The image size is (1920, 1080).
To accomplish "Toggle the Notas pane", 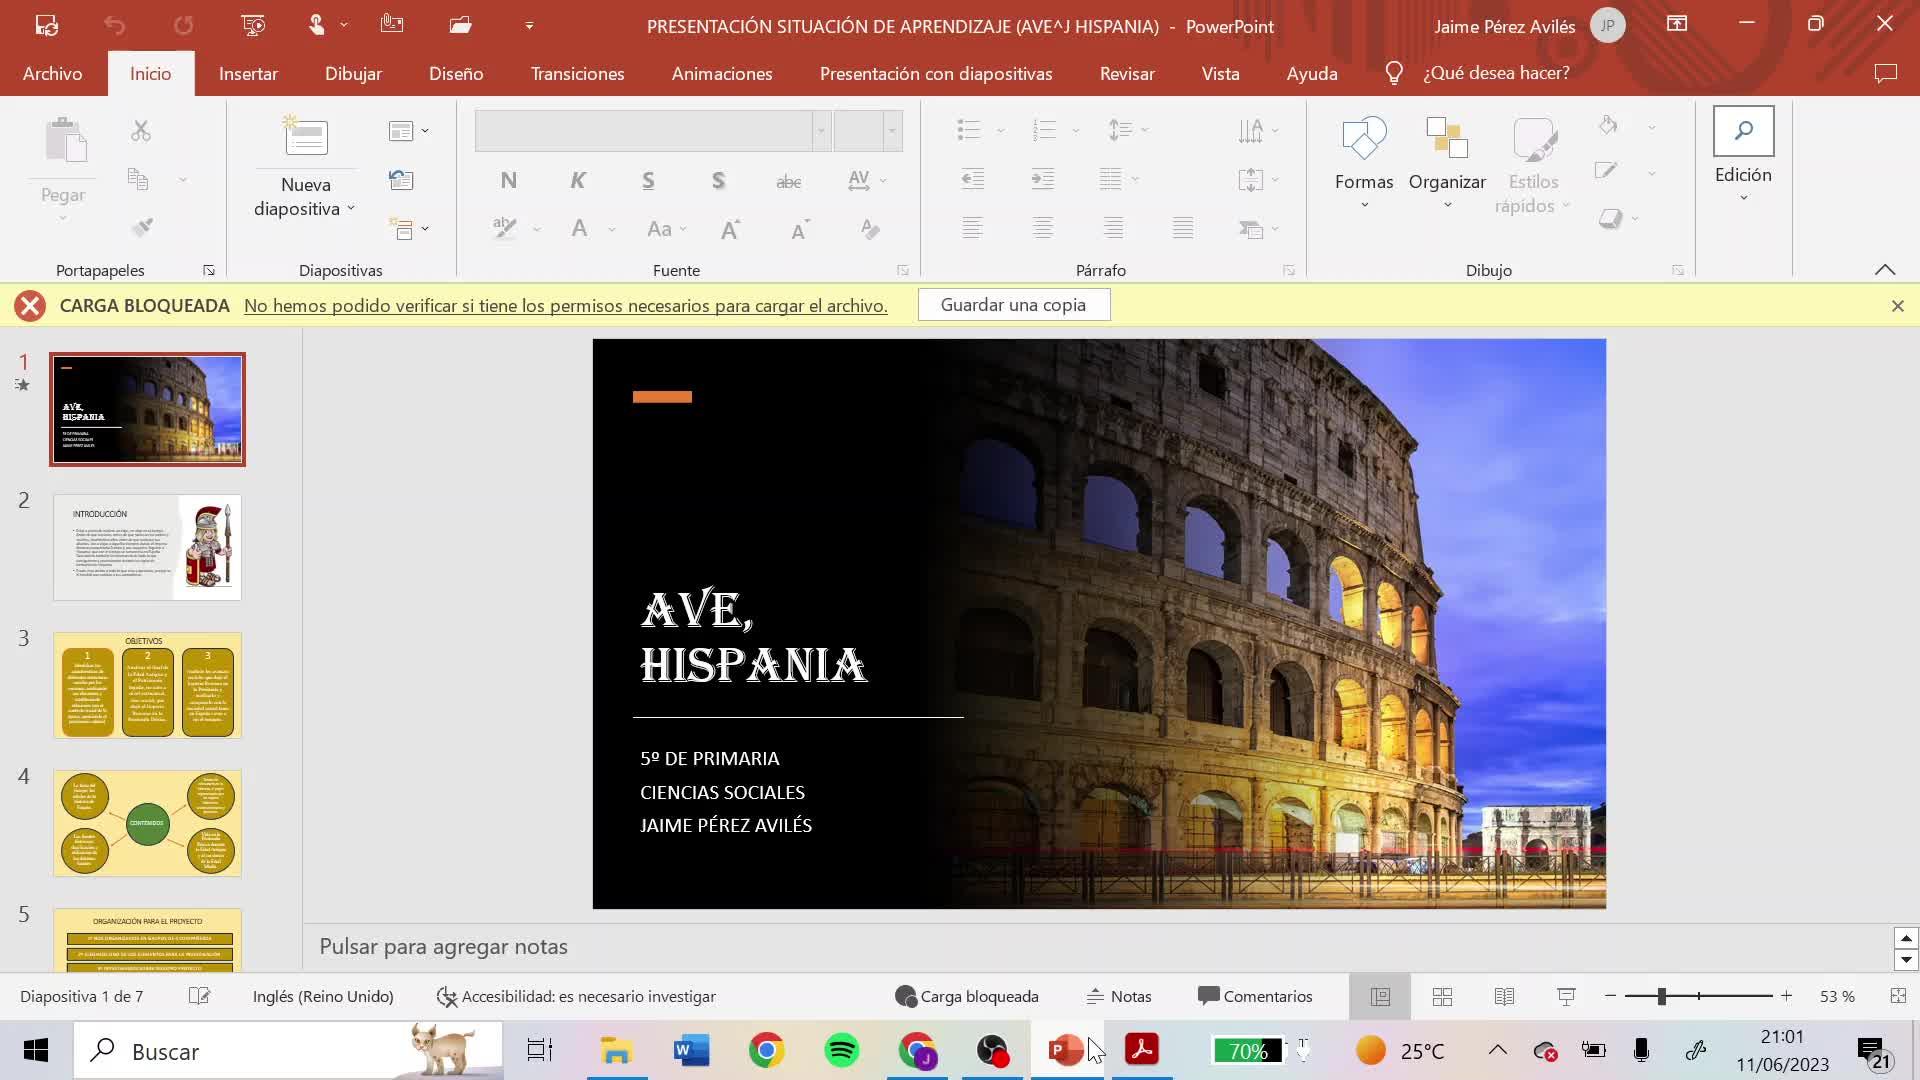I will [1119, 996].
